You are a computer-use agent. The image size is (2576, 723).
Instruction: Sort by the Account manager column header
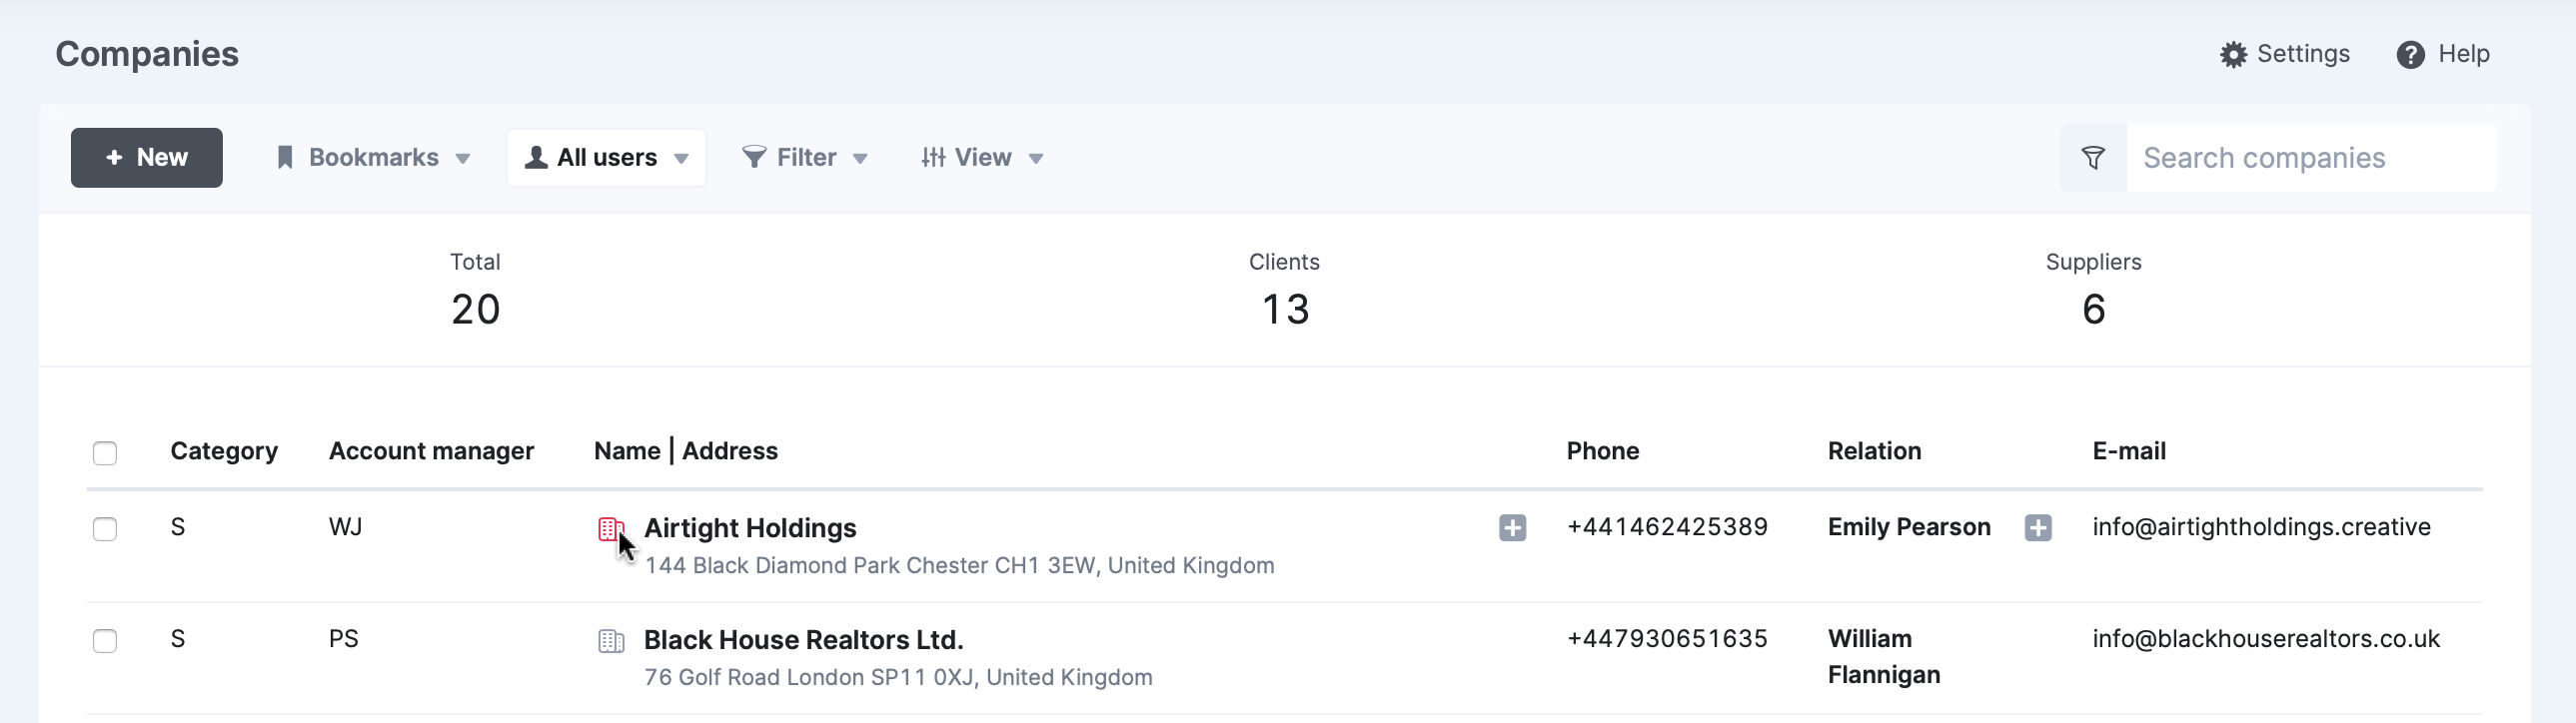tap(431, 451)
